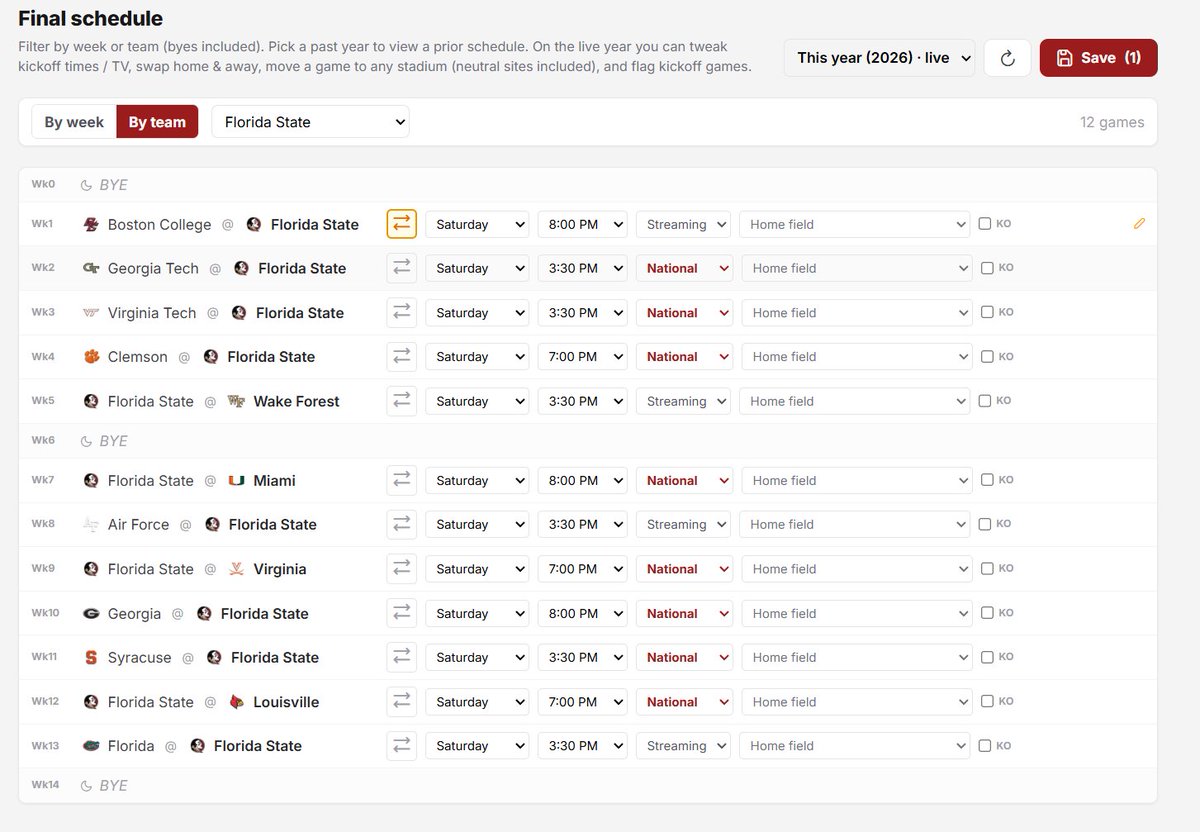Swap home and away for Clemson game
This screenshot has height=832, width=1200.
point(402,356)
